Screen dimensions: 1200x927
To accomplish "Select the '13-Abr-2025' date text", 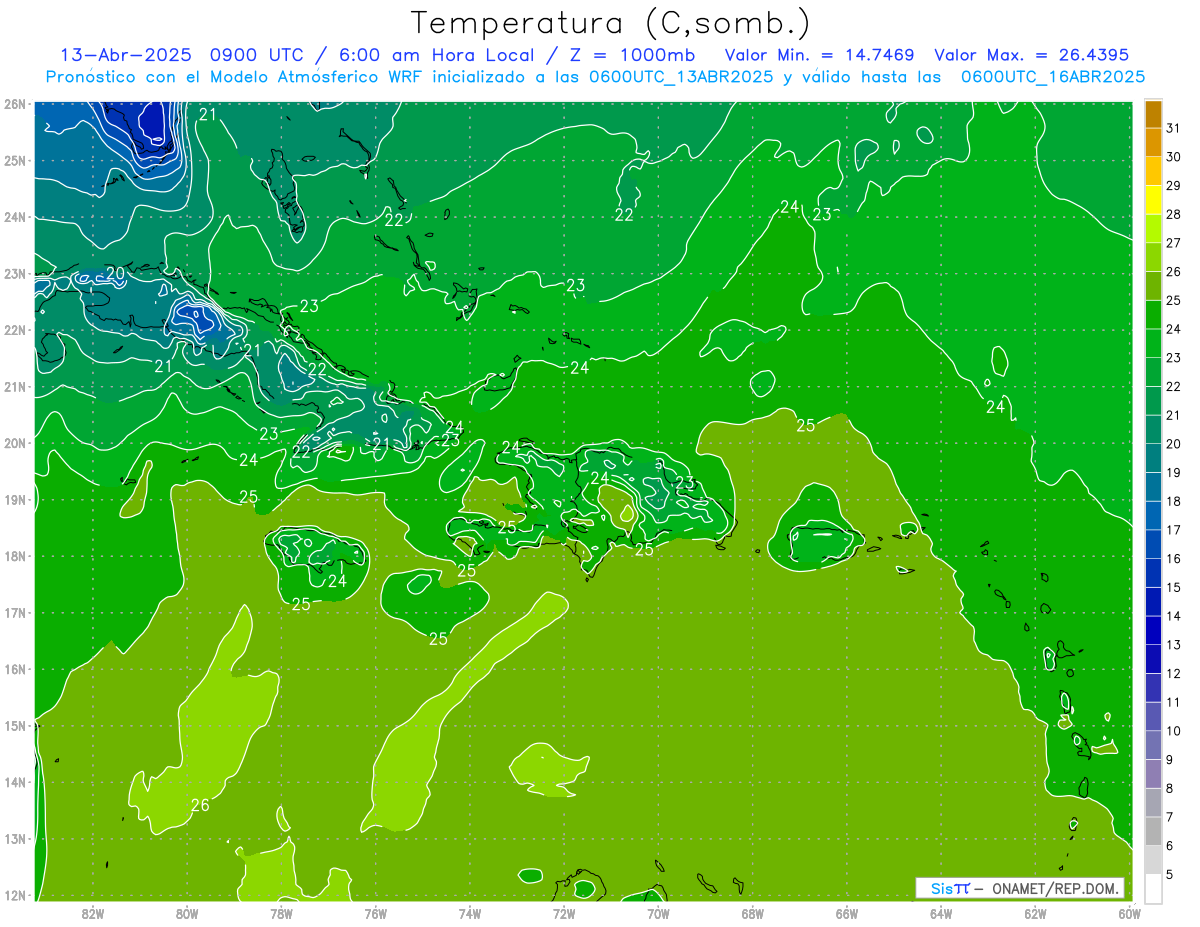I will [x=125, y=55].
